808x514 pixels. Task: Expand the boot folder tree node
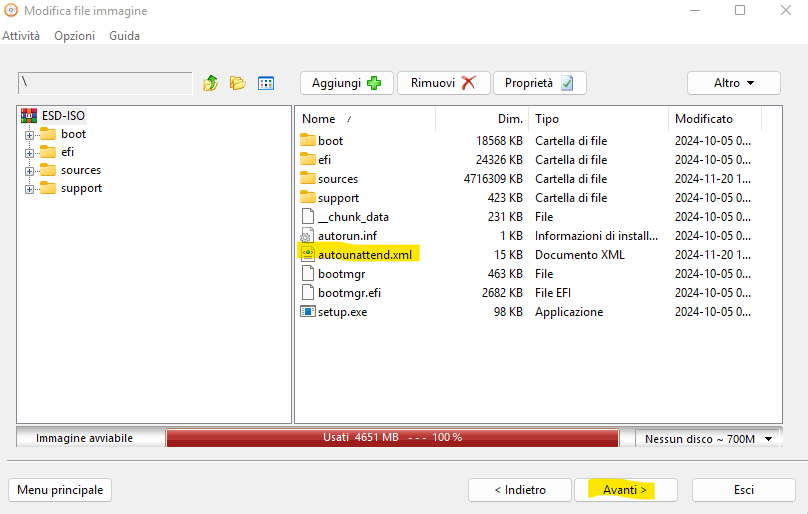(x=30, y=135)
